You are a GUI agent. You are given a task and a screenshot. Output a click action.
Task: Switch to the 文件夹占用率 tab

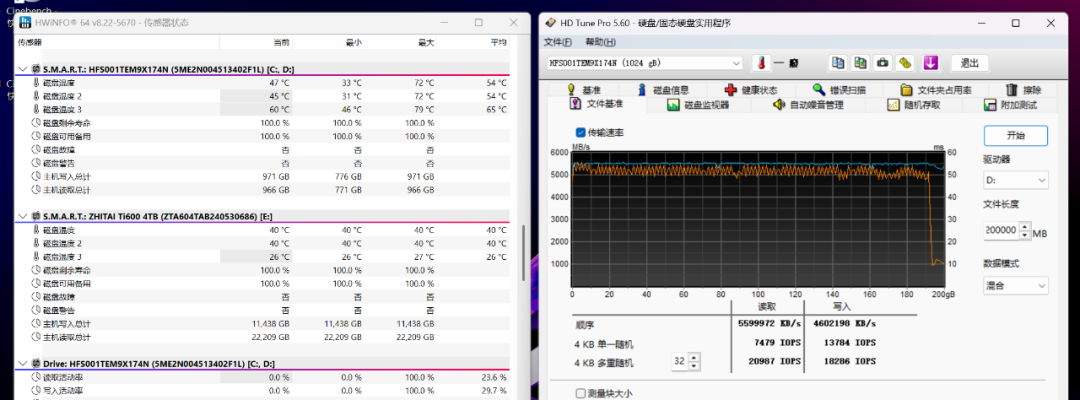click(936, 90)
